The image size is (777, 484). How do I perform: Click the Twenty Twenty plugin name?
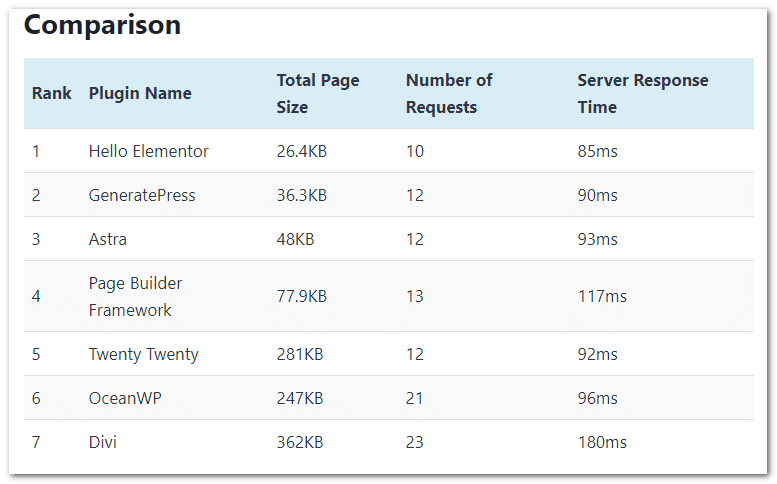[144, 354]
